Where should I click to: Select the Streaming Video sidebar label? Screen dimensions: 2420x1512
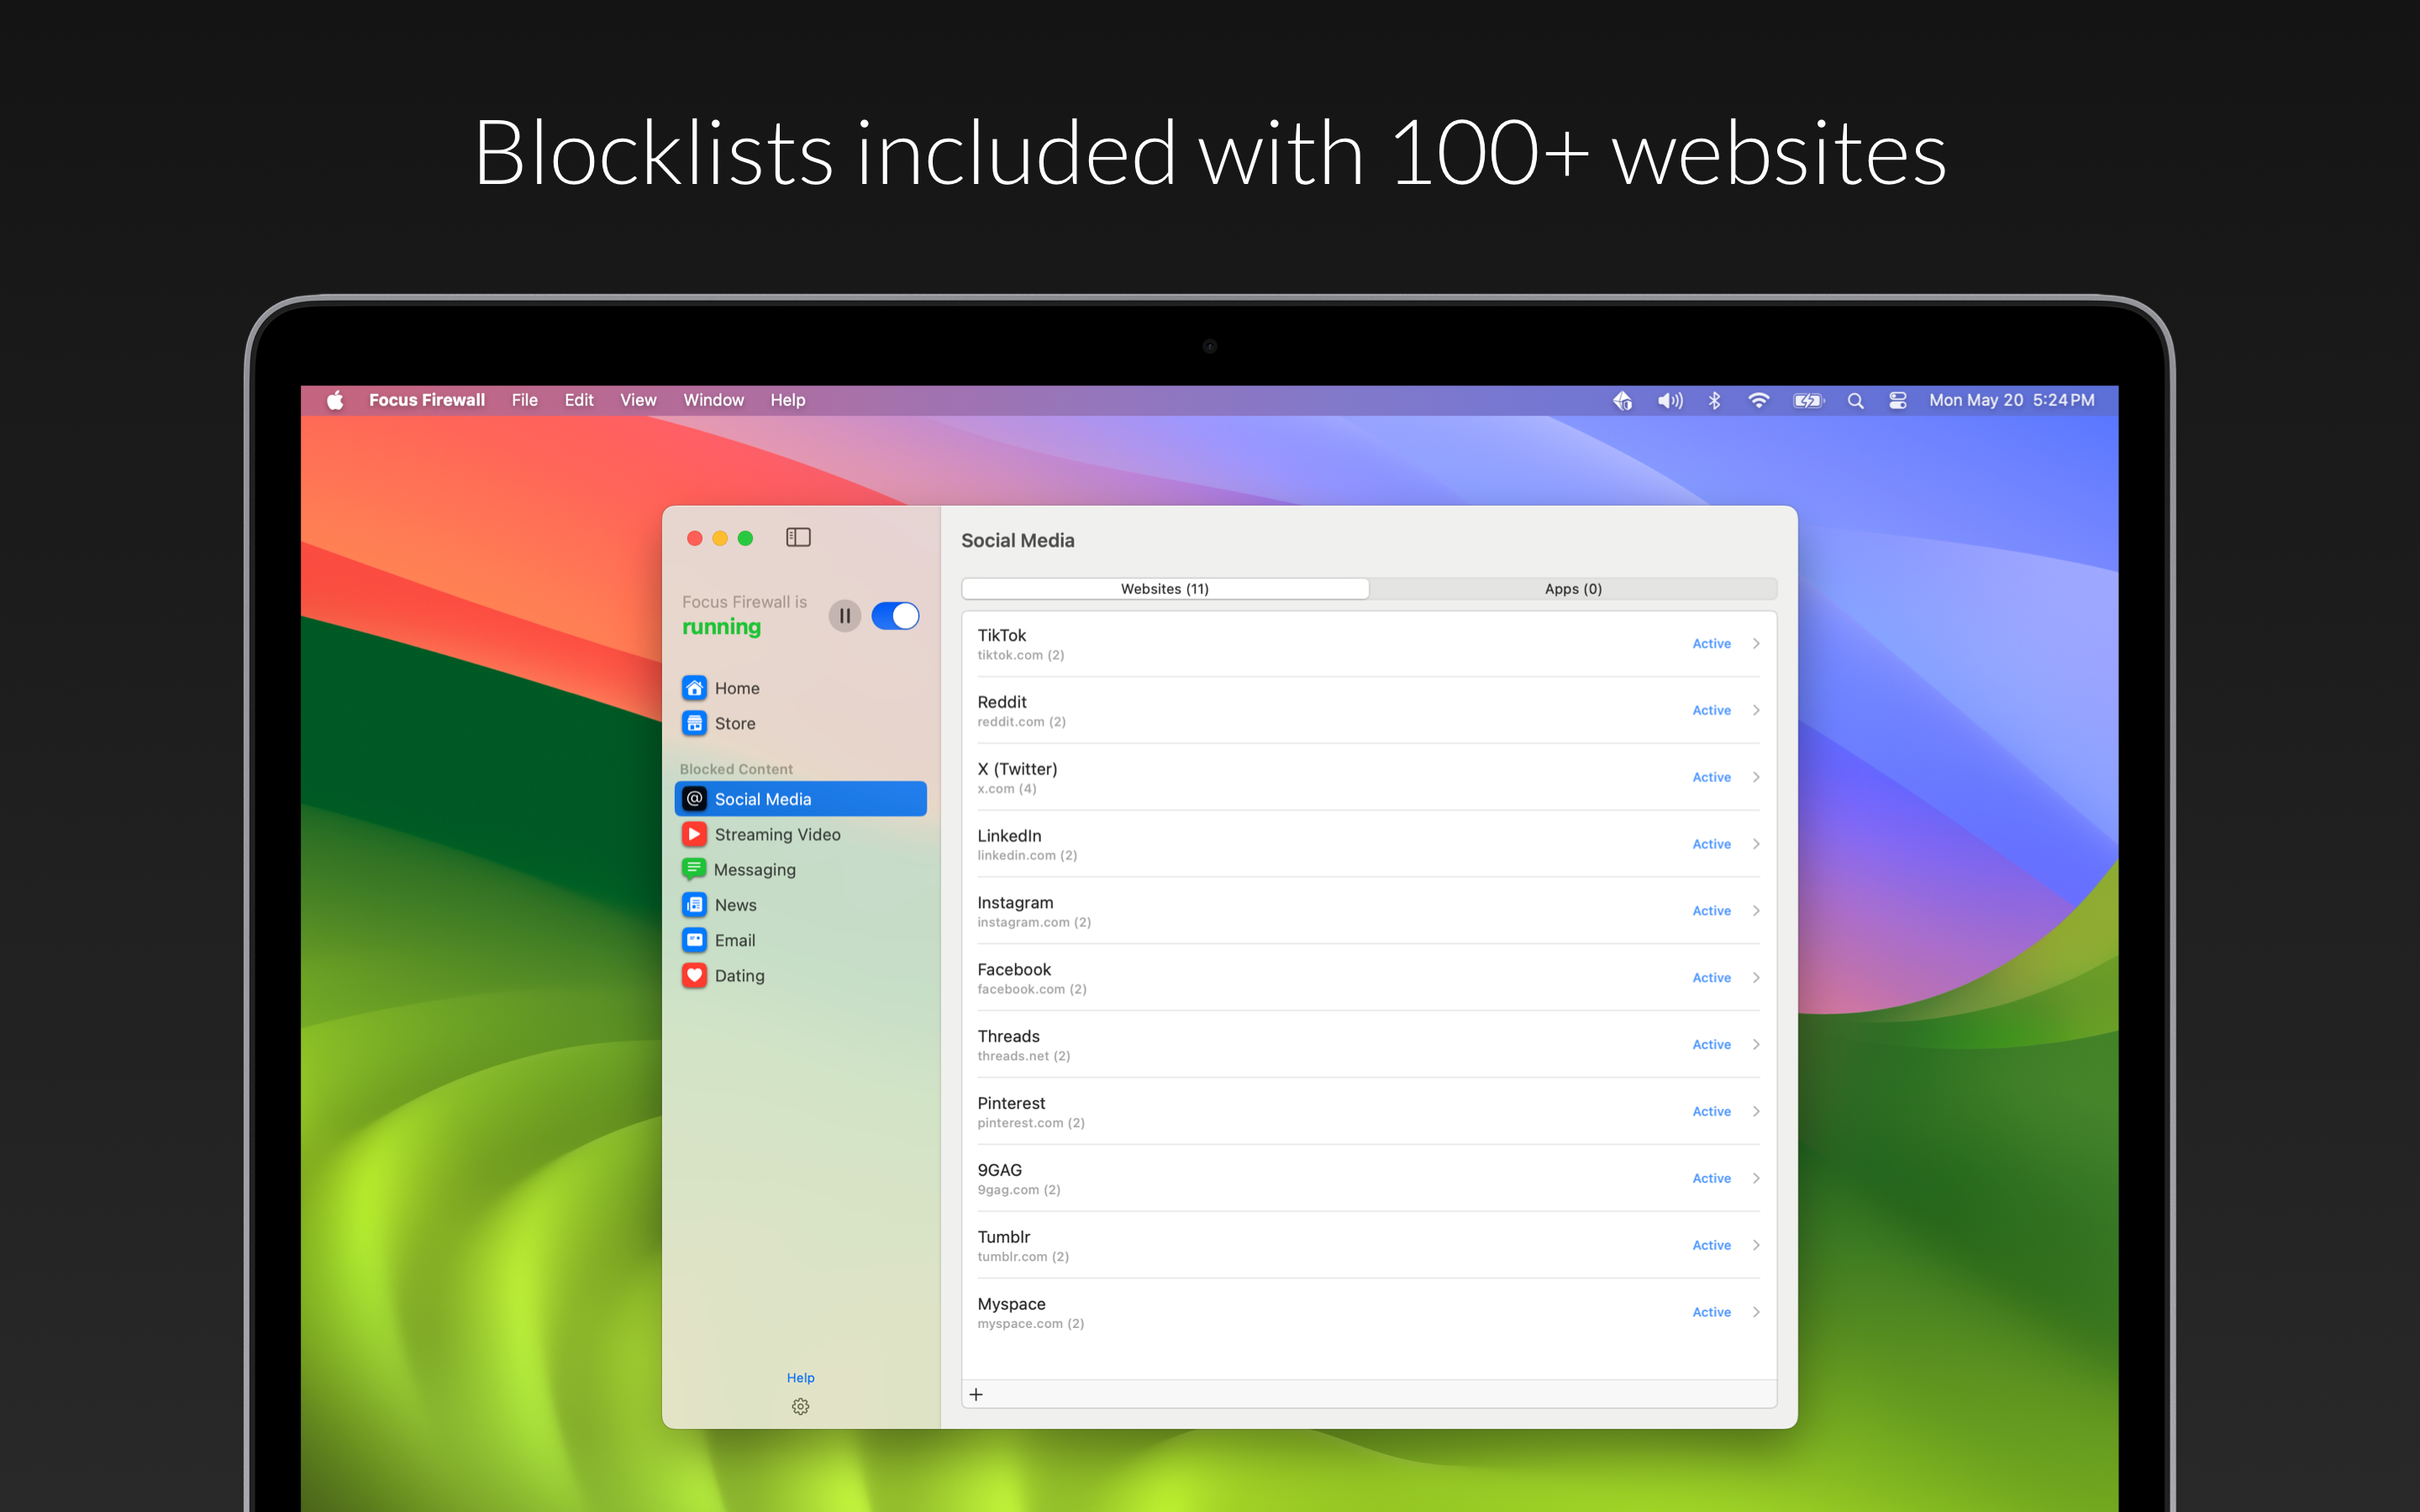click(777, 834)
